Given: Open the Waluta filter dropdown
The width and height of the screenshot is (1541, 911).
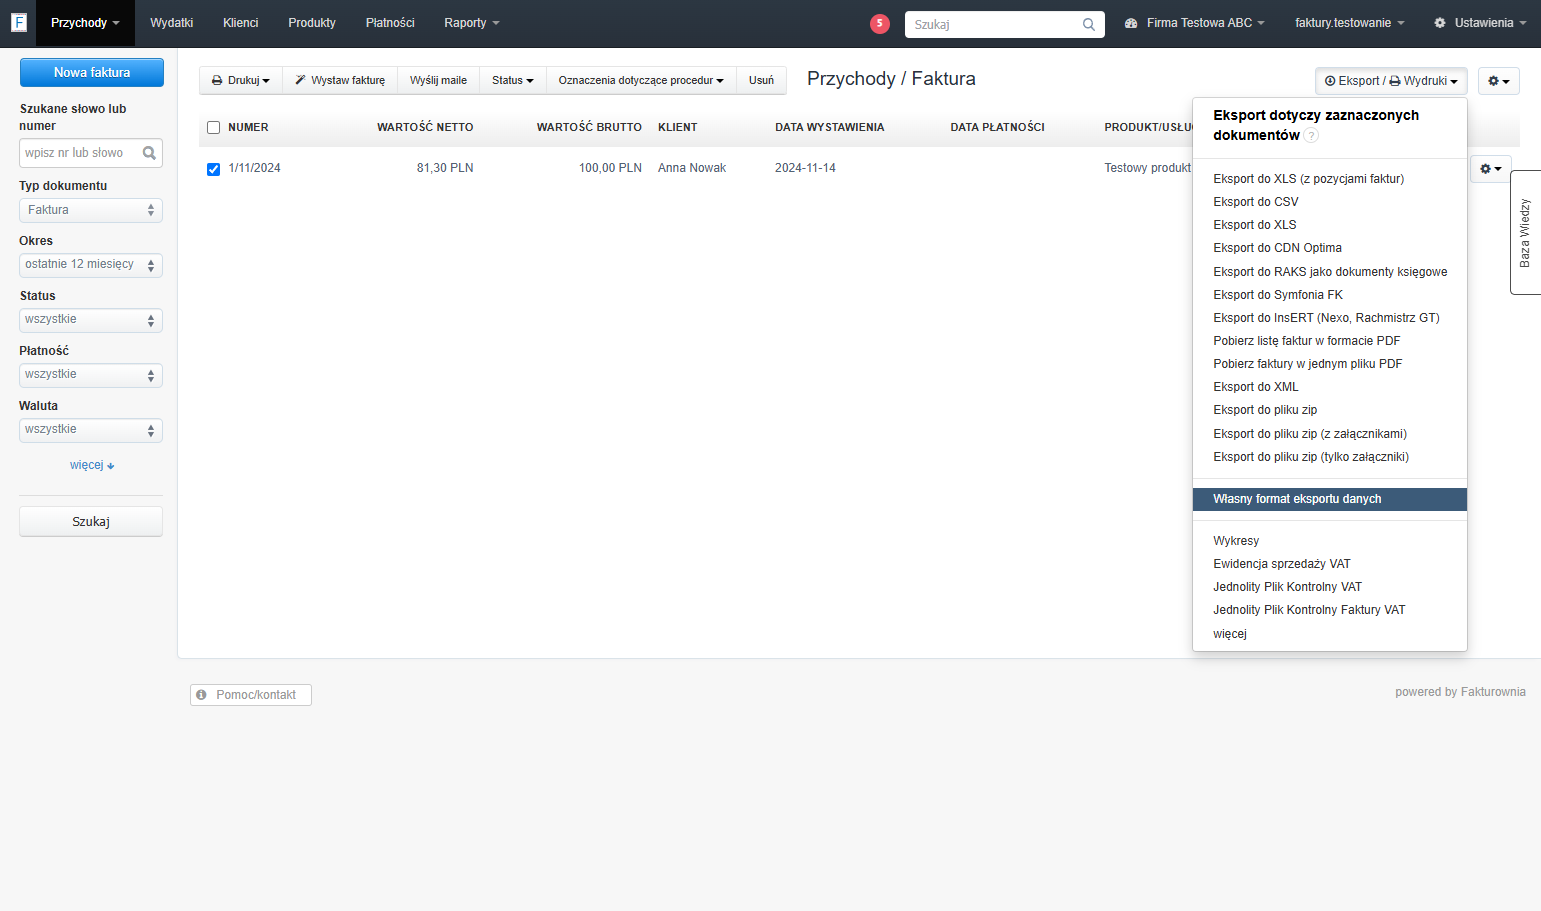Looking at the screenshot, I should point(91,430).
